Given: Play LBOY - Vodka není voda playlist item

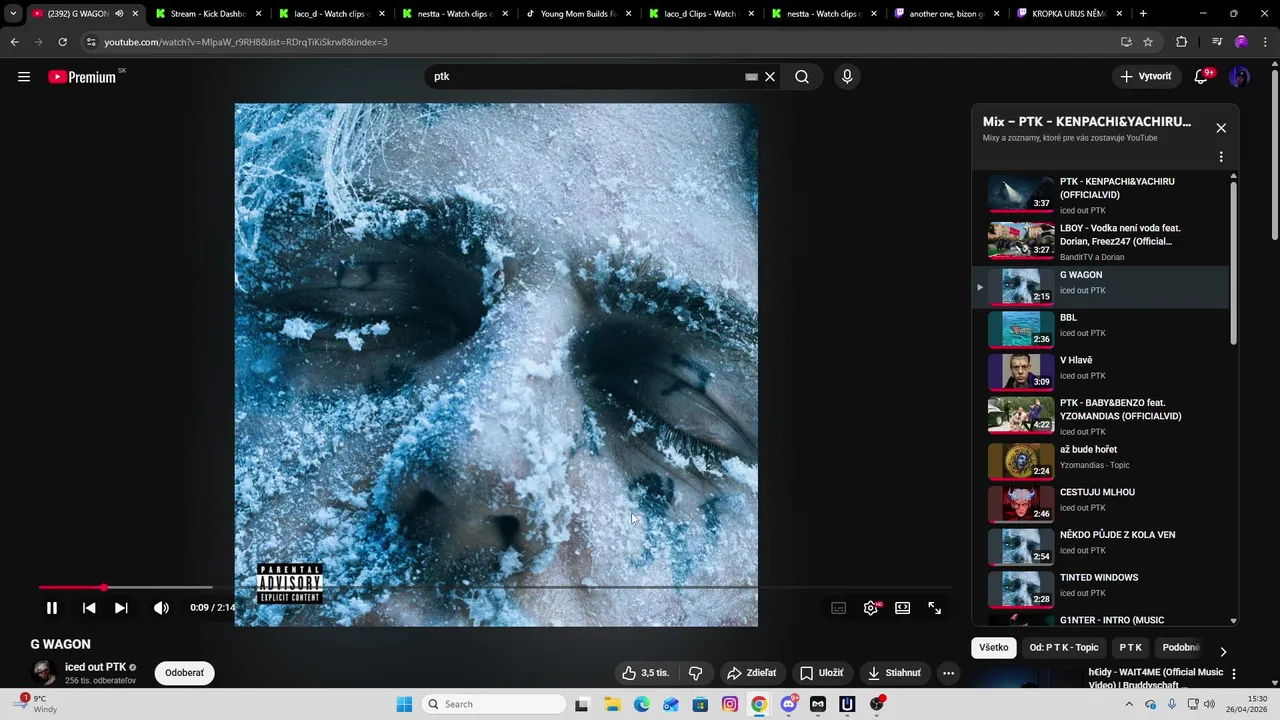Looking at the screenshot, I should 1100,241.
